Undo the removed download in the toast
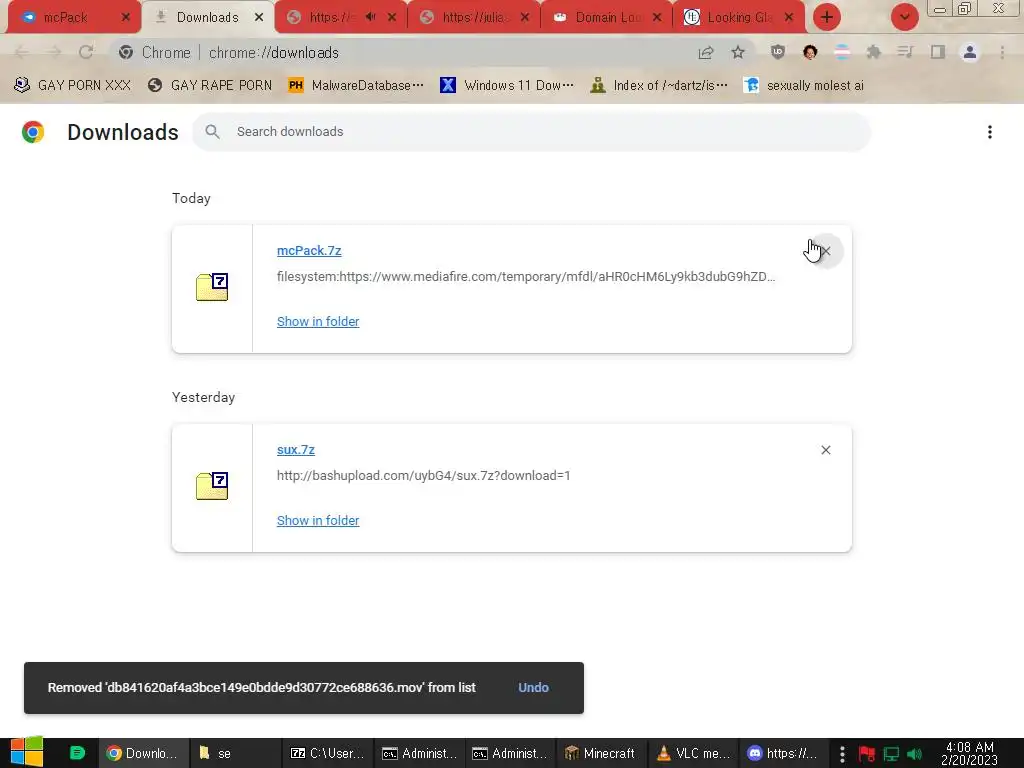Image resolution: width=1024 pixels, height=768 pixels. (534, 688)
